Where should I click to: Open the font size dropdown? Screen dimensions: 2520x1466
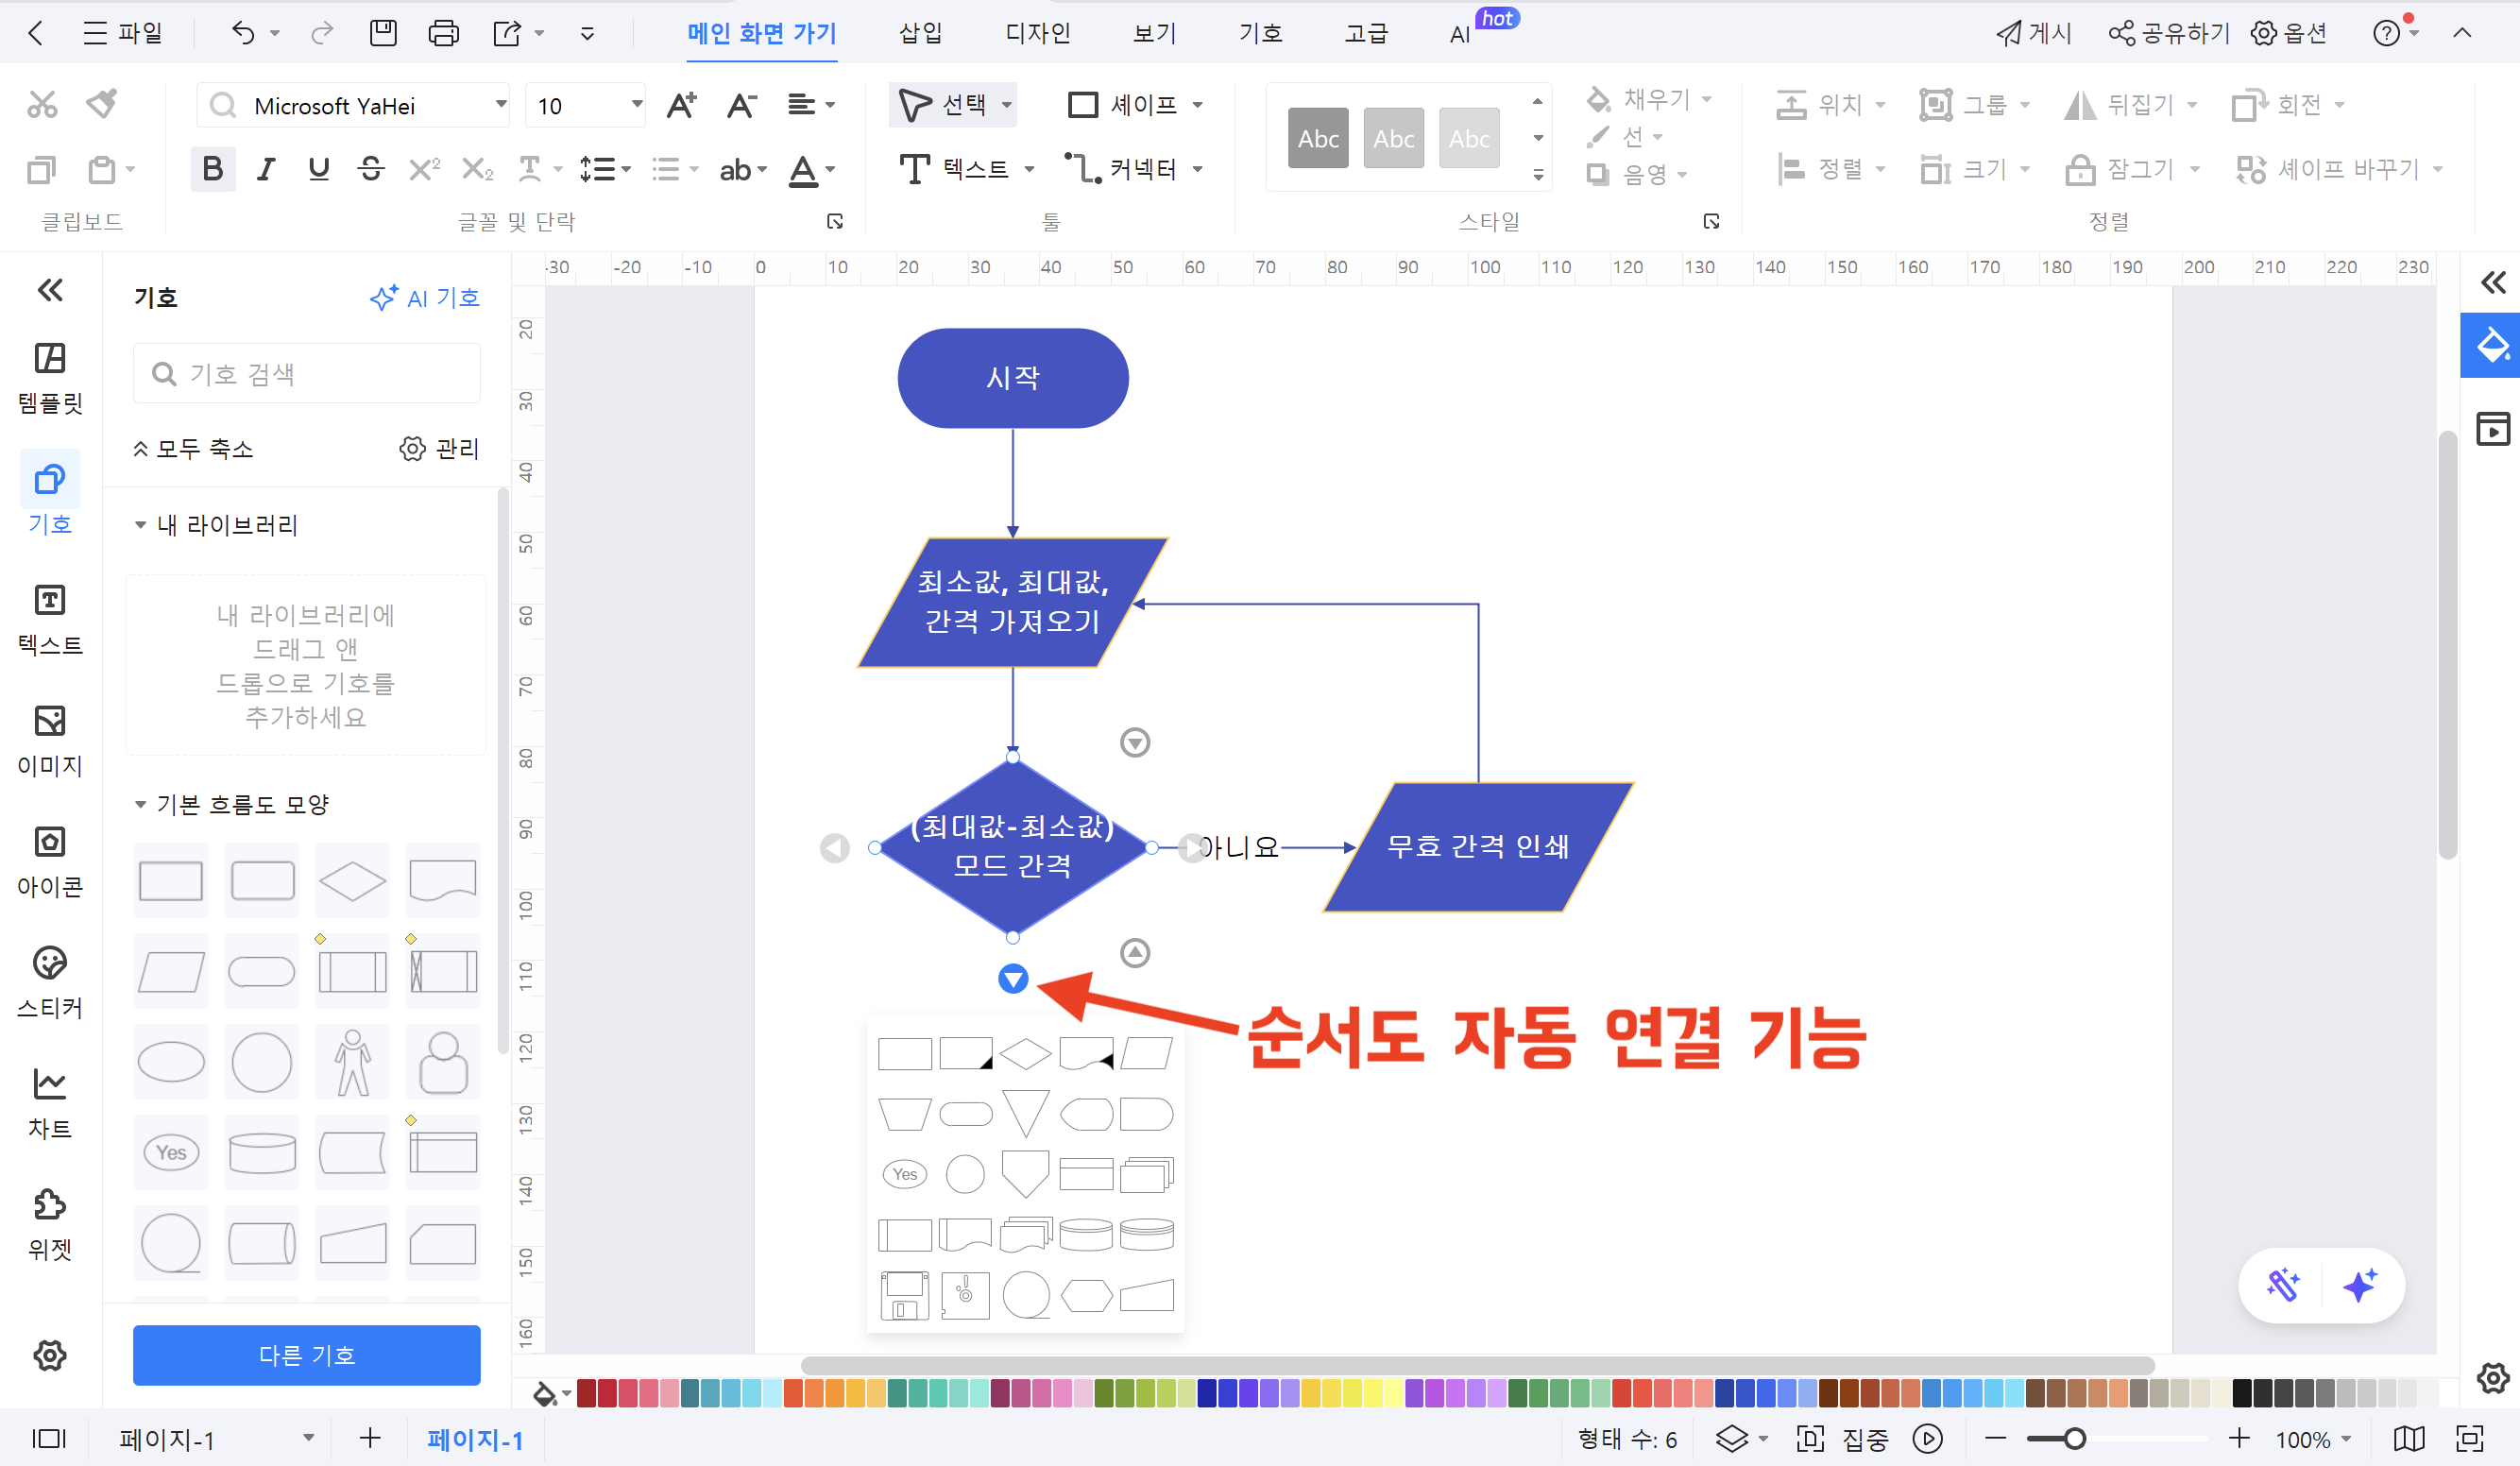(632, 104)
